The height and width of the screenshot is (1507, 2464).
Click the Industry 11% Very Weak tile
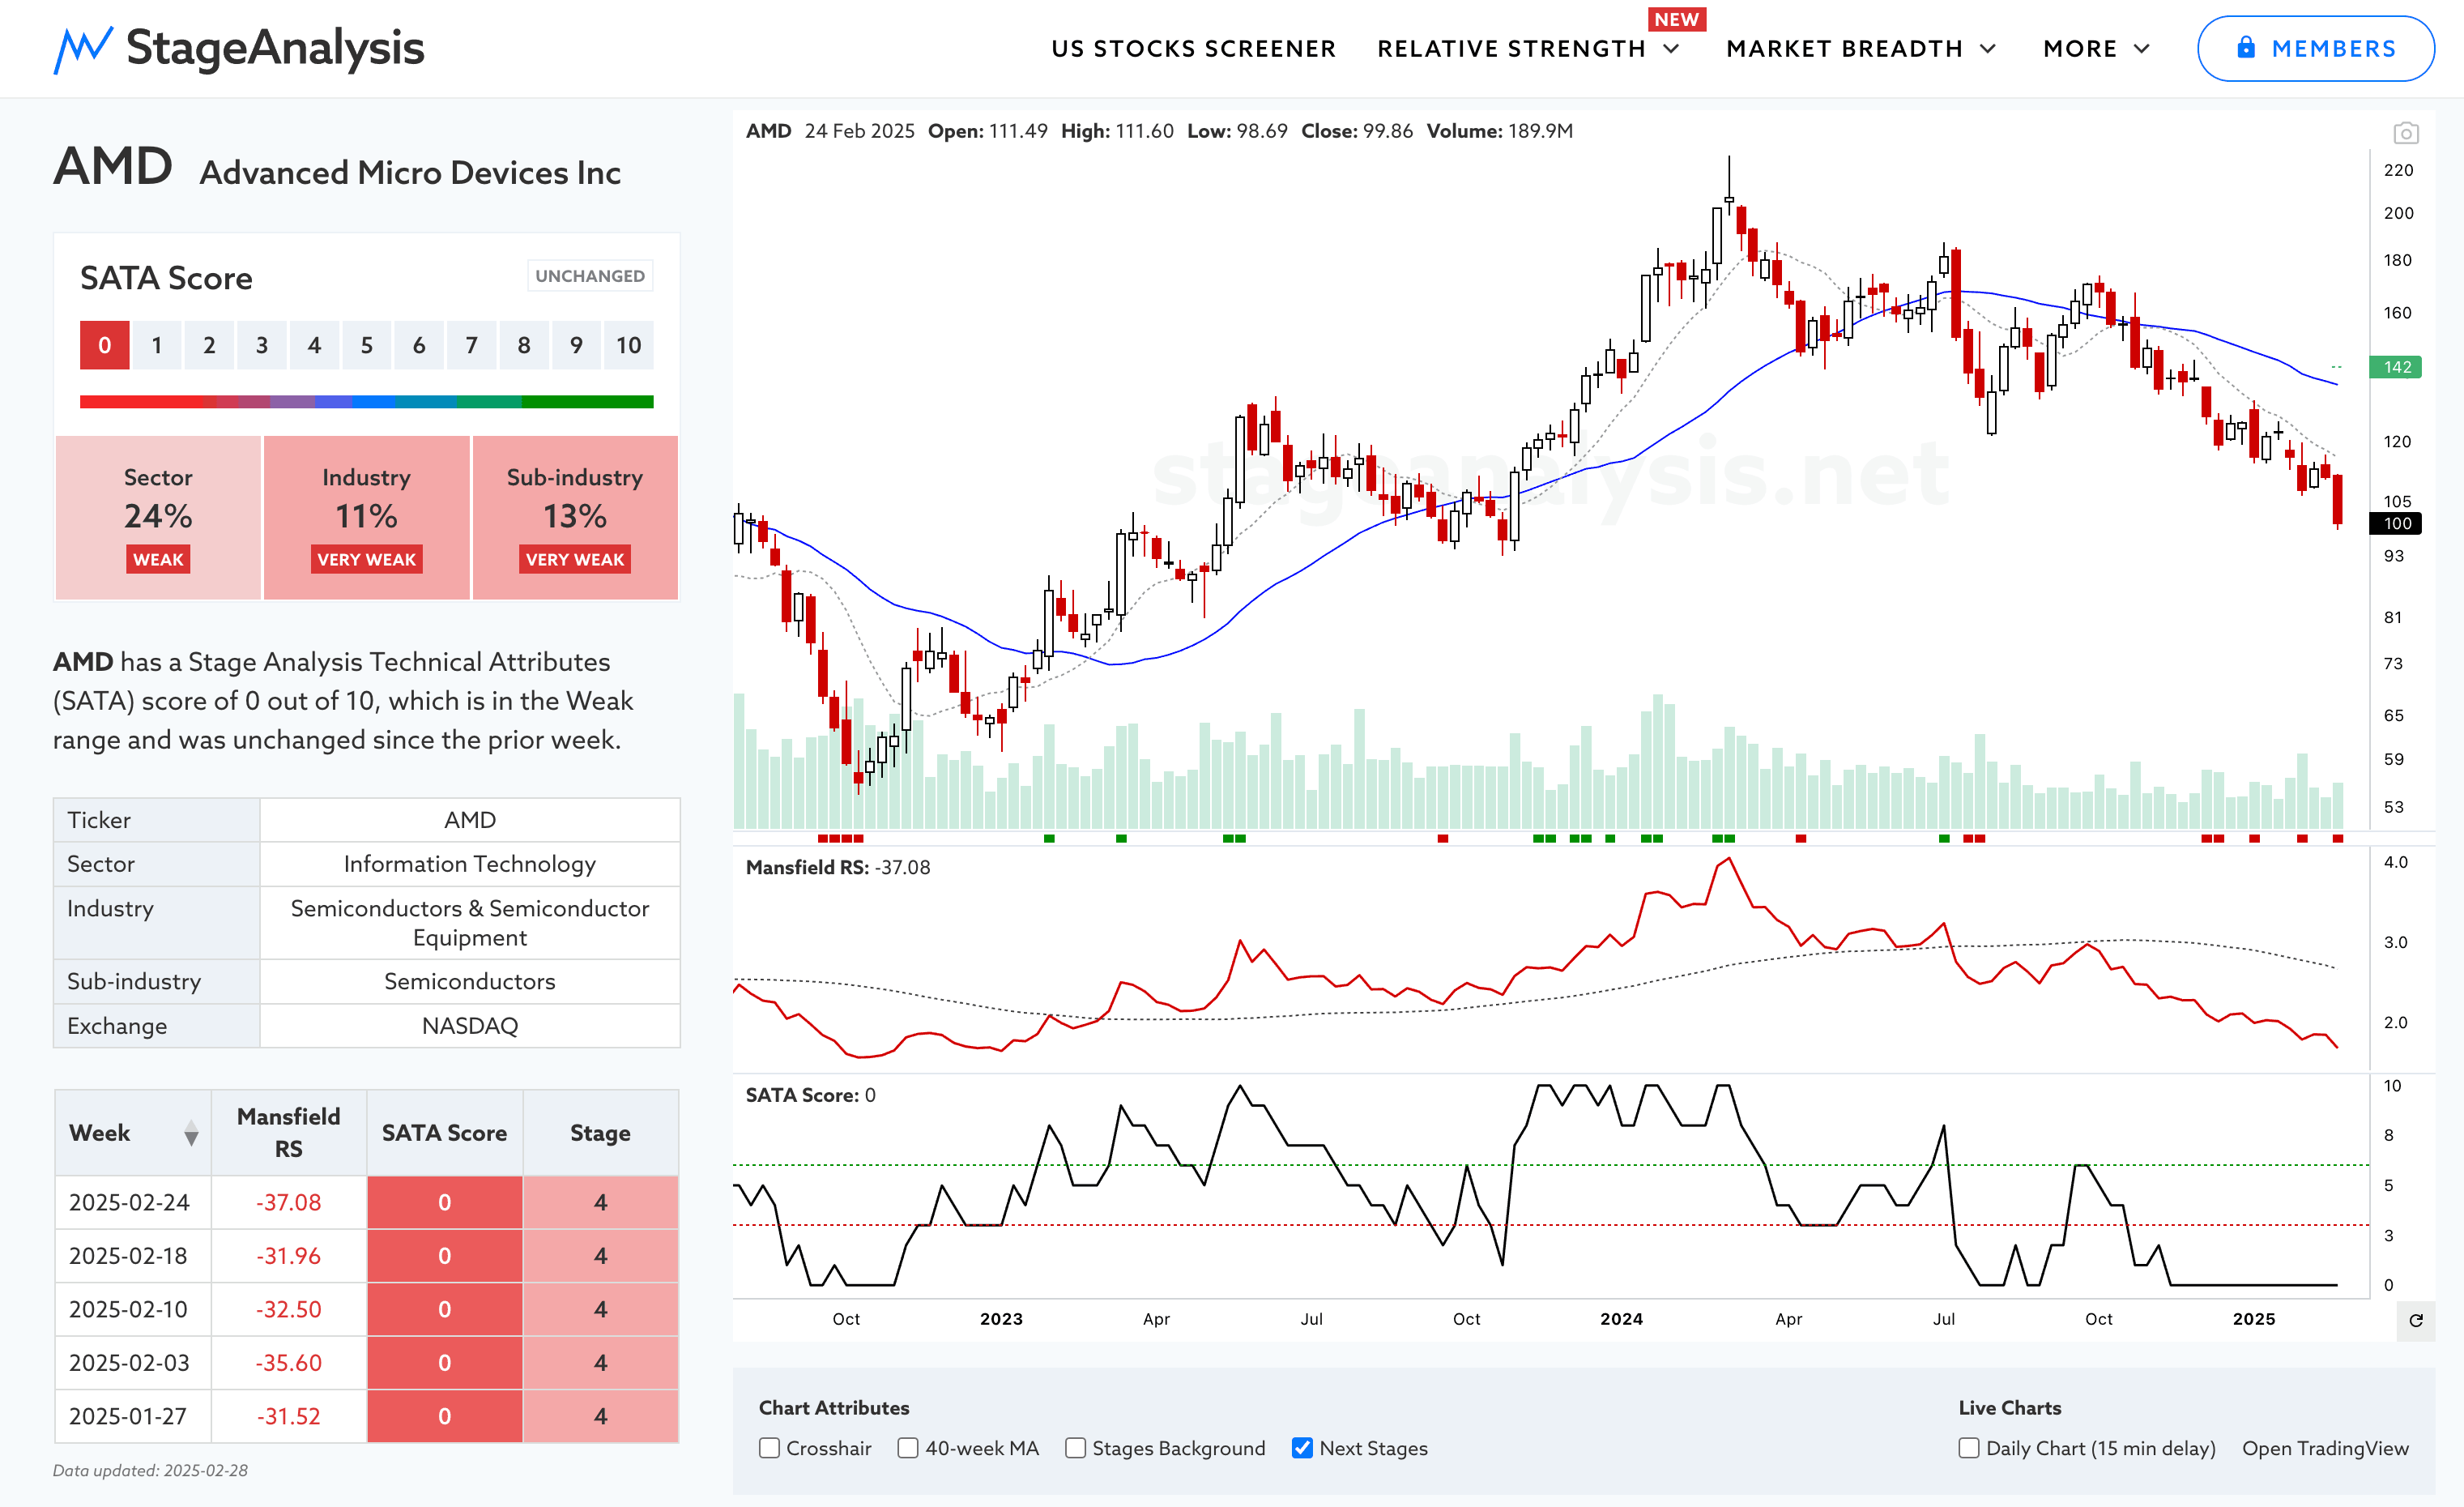tap(366, 517)
